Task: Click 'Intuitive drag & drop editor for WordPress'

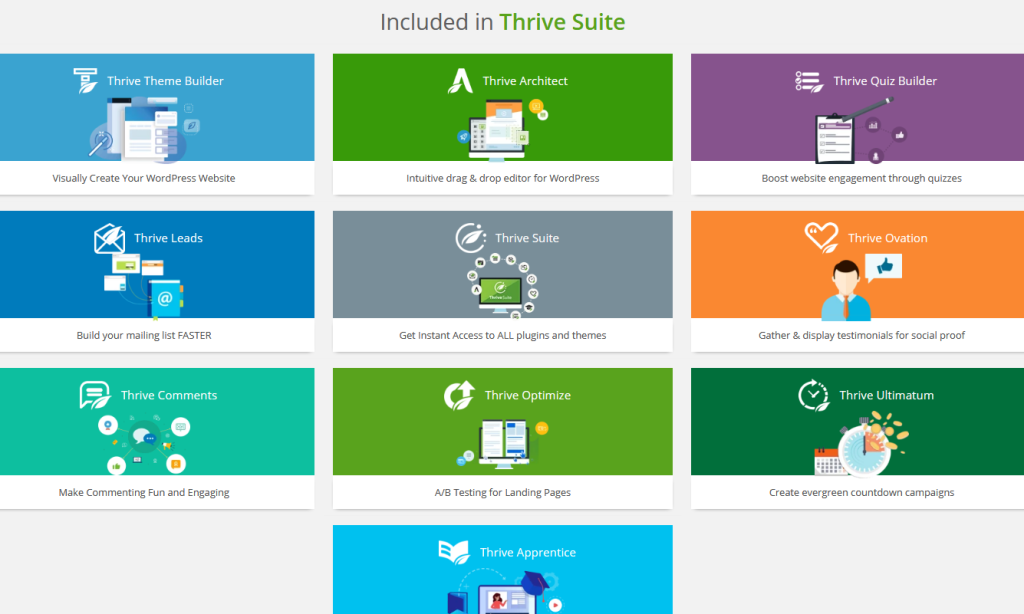Action: (502, 178)
